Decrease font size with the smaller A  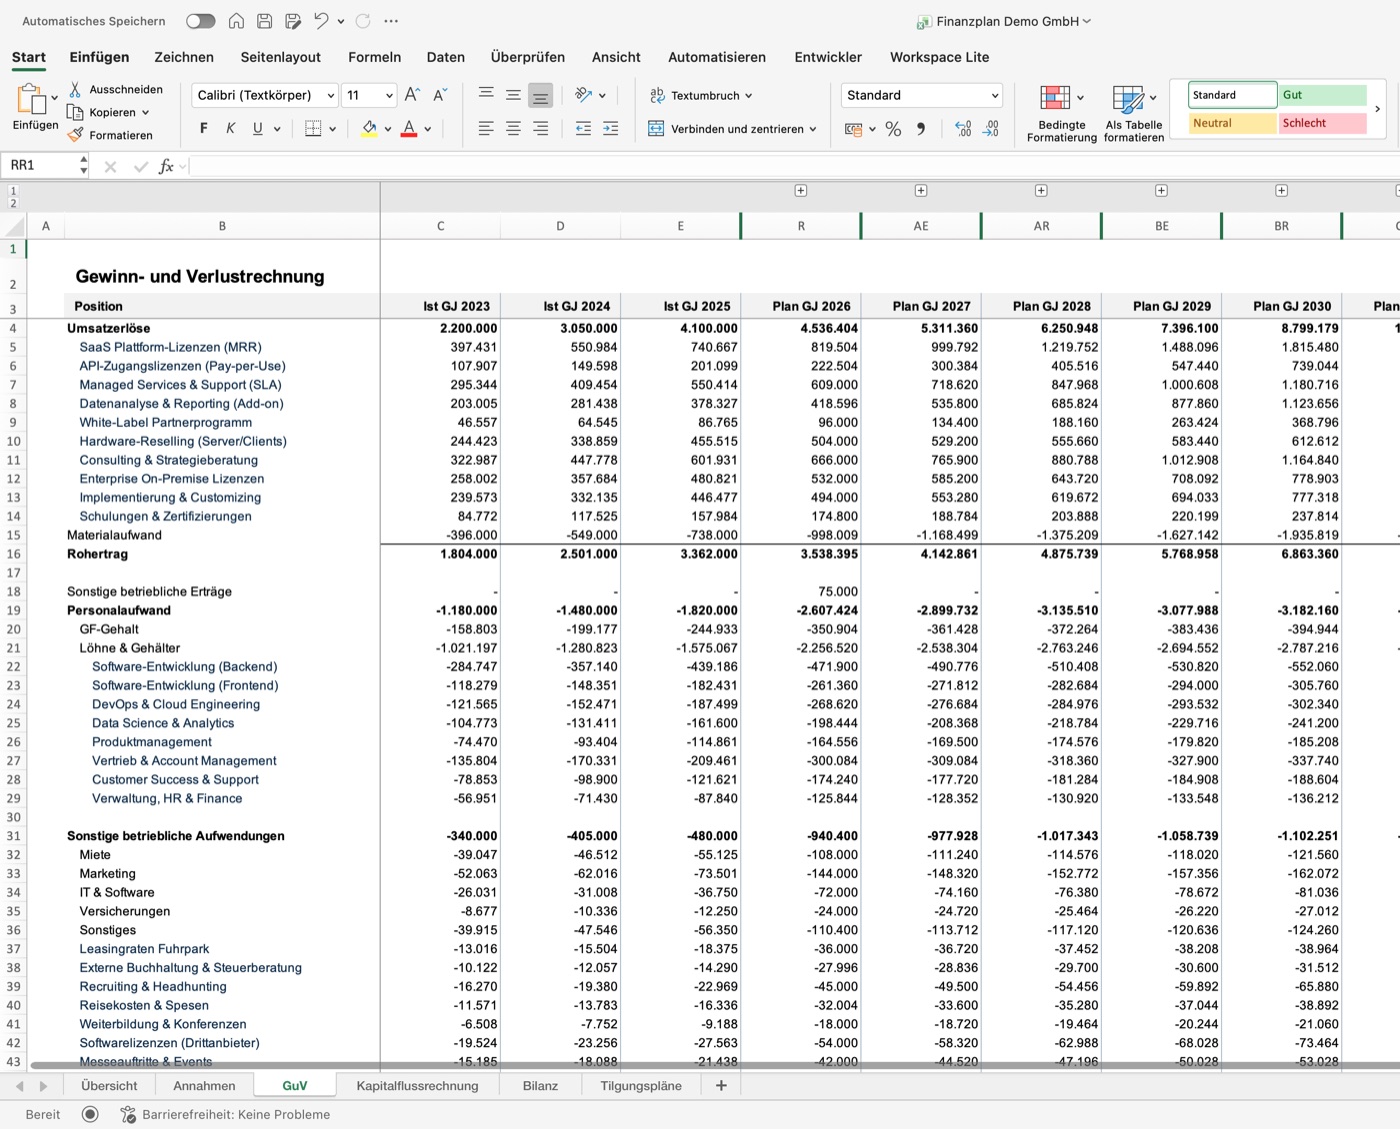(439, 95)
